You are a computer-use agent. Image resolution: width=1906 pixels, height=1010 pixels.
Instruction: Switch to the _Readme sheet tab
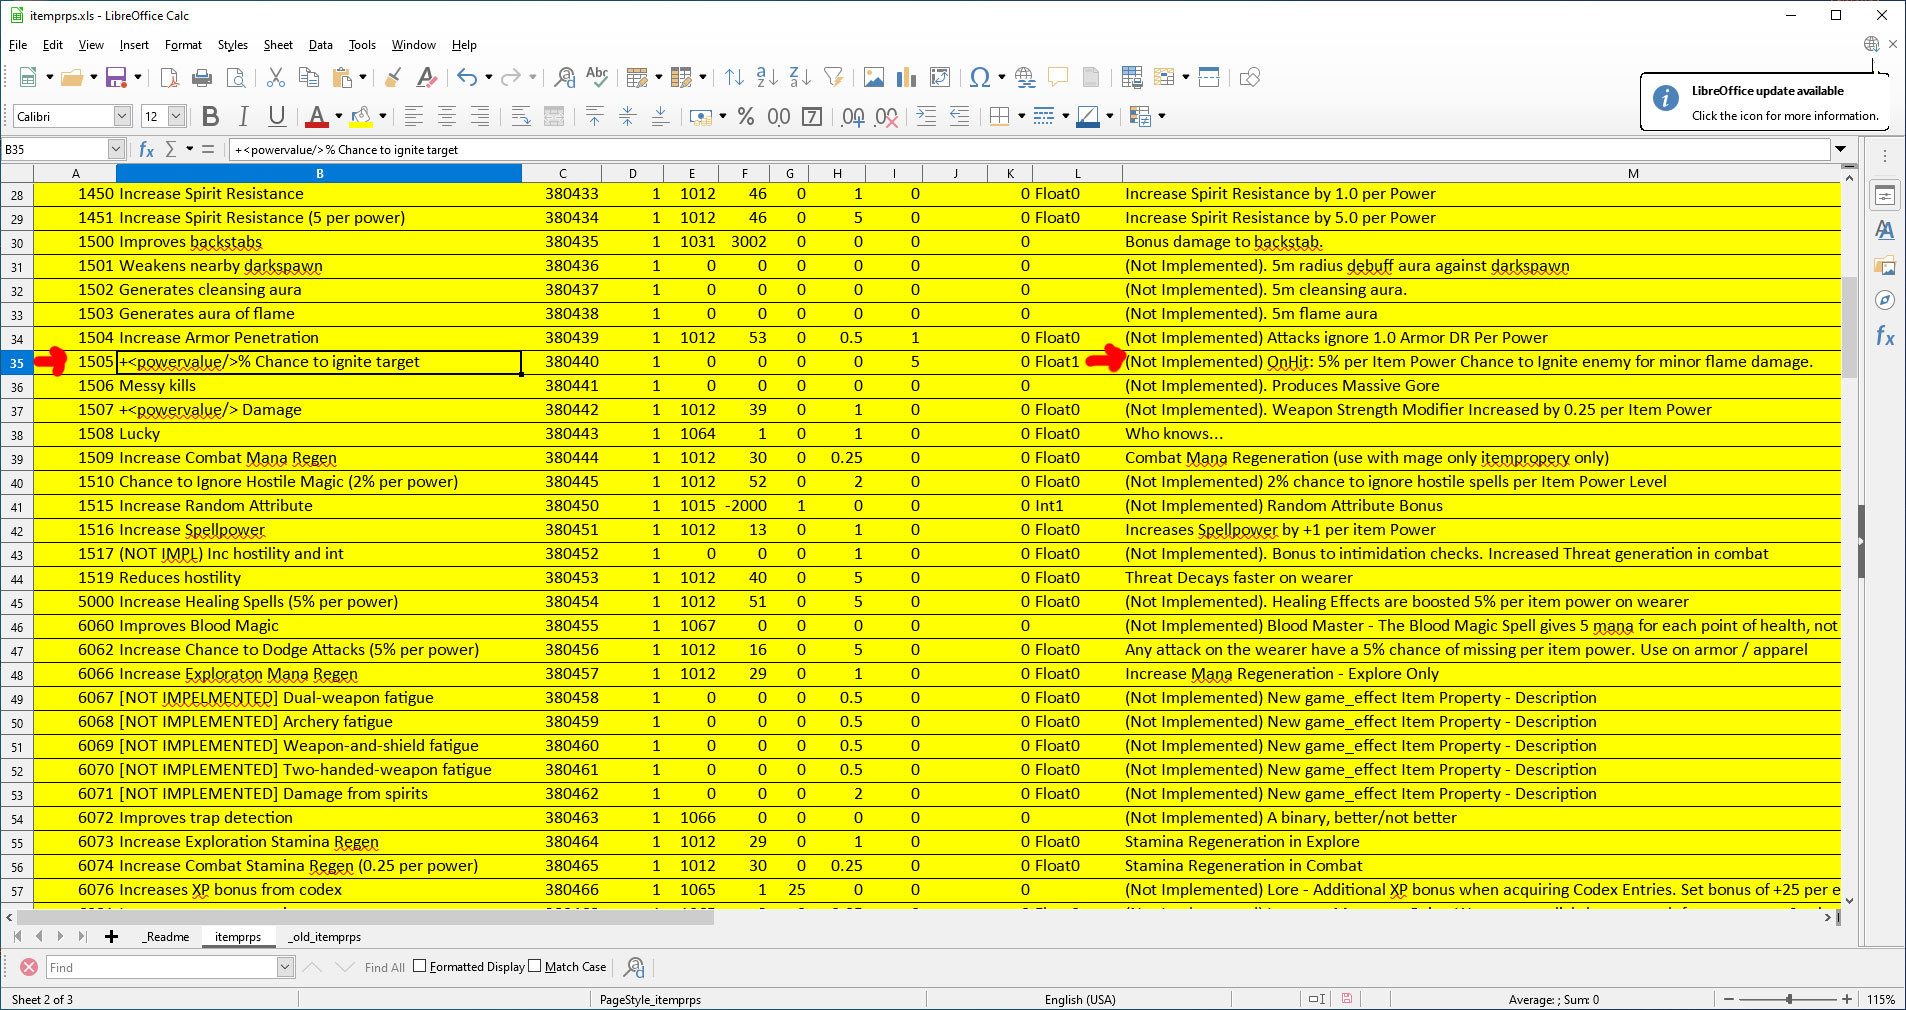click(165, 937)
